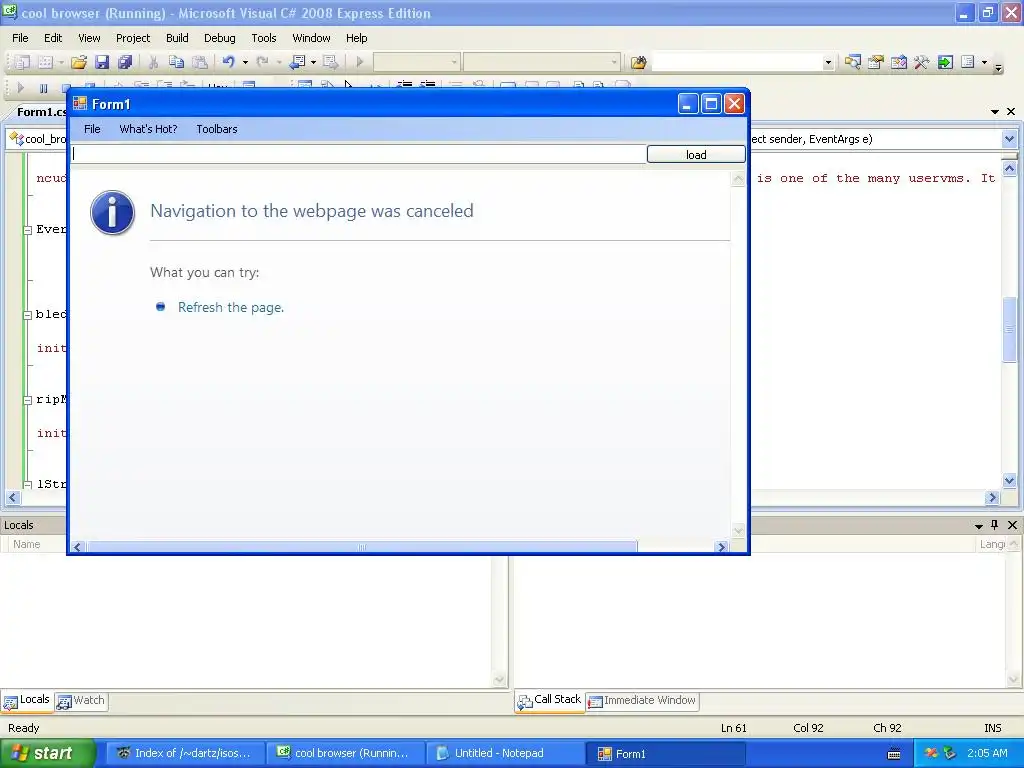Screen dimensions: 1024x768
Task: Click Form1 horizontal scrollbar thumb
Action: pyautogui.click(x=362, y=547)
